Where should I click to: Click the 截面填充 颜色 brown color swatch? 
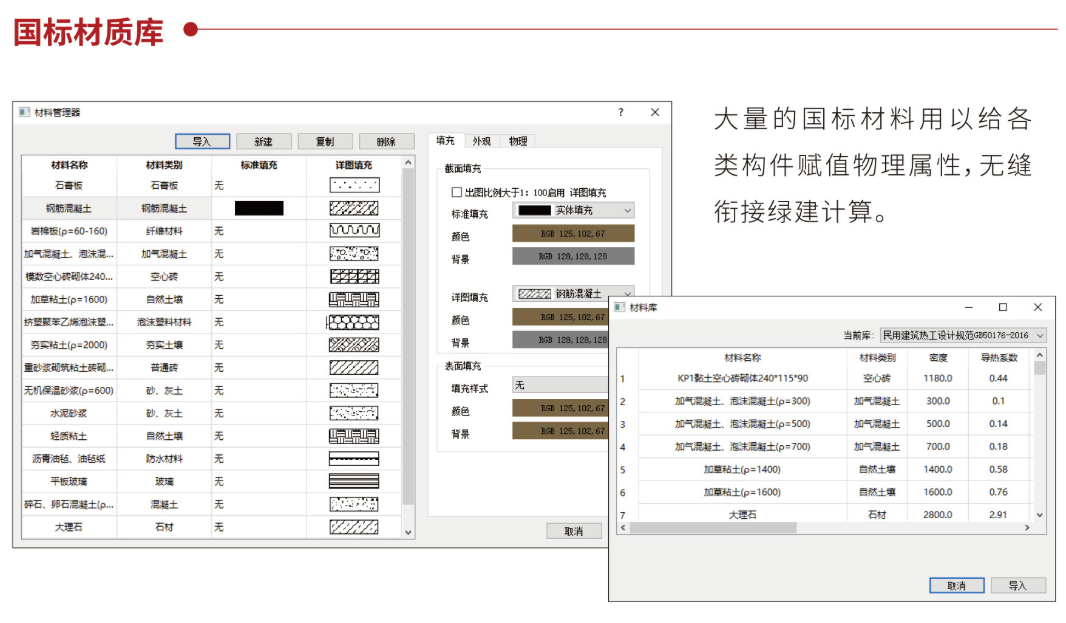(x=573, y=235)
